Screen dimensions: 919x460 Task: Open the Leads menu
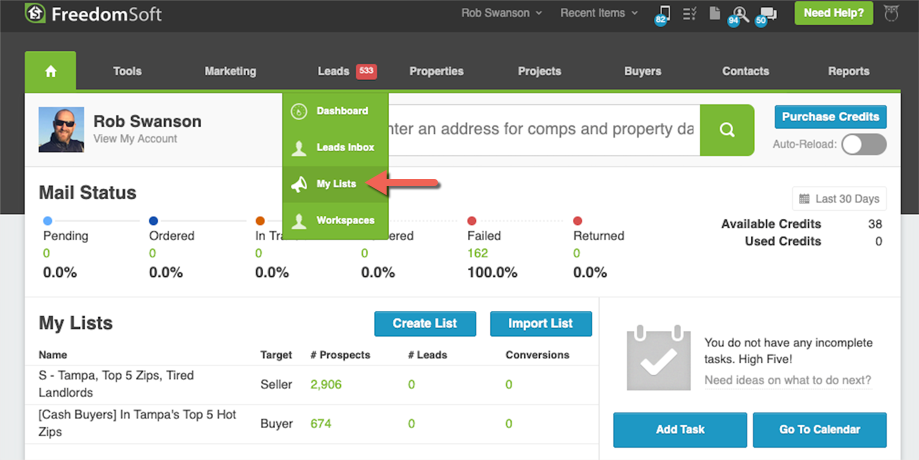pyautogui.click(x=333, y=71)
